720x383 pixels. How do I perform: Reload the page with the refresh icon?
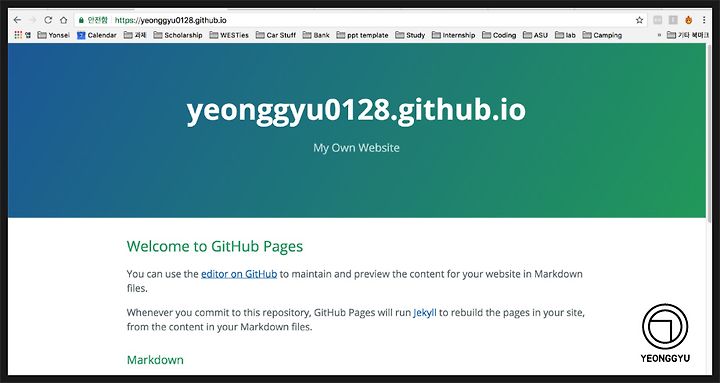[x=48, y=20]
